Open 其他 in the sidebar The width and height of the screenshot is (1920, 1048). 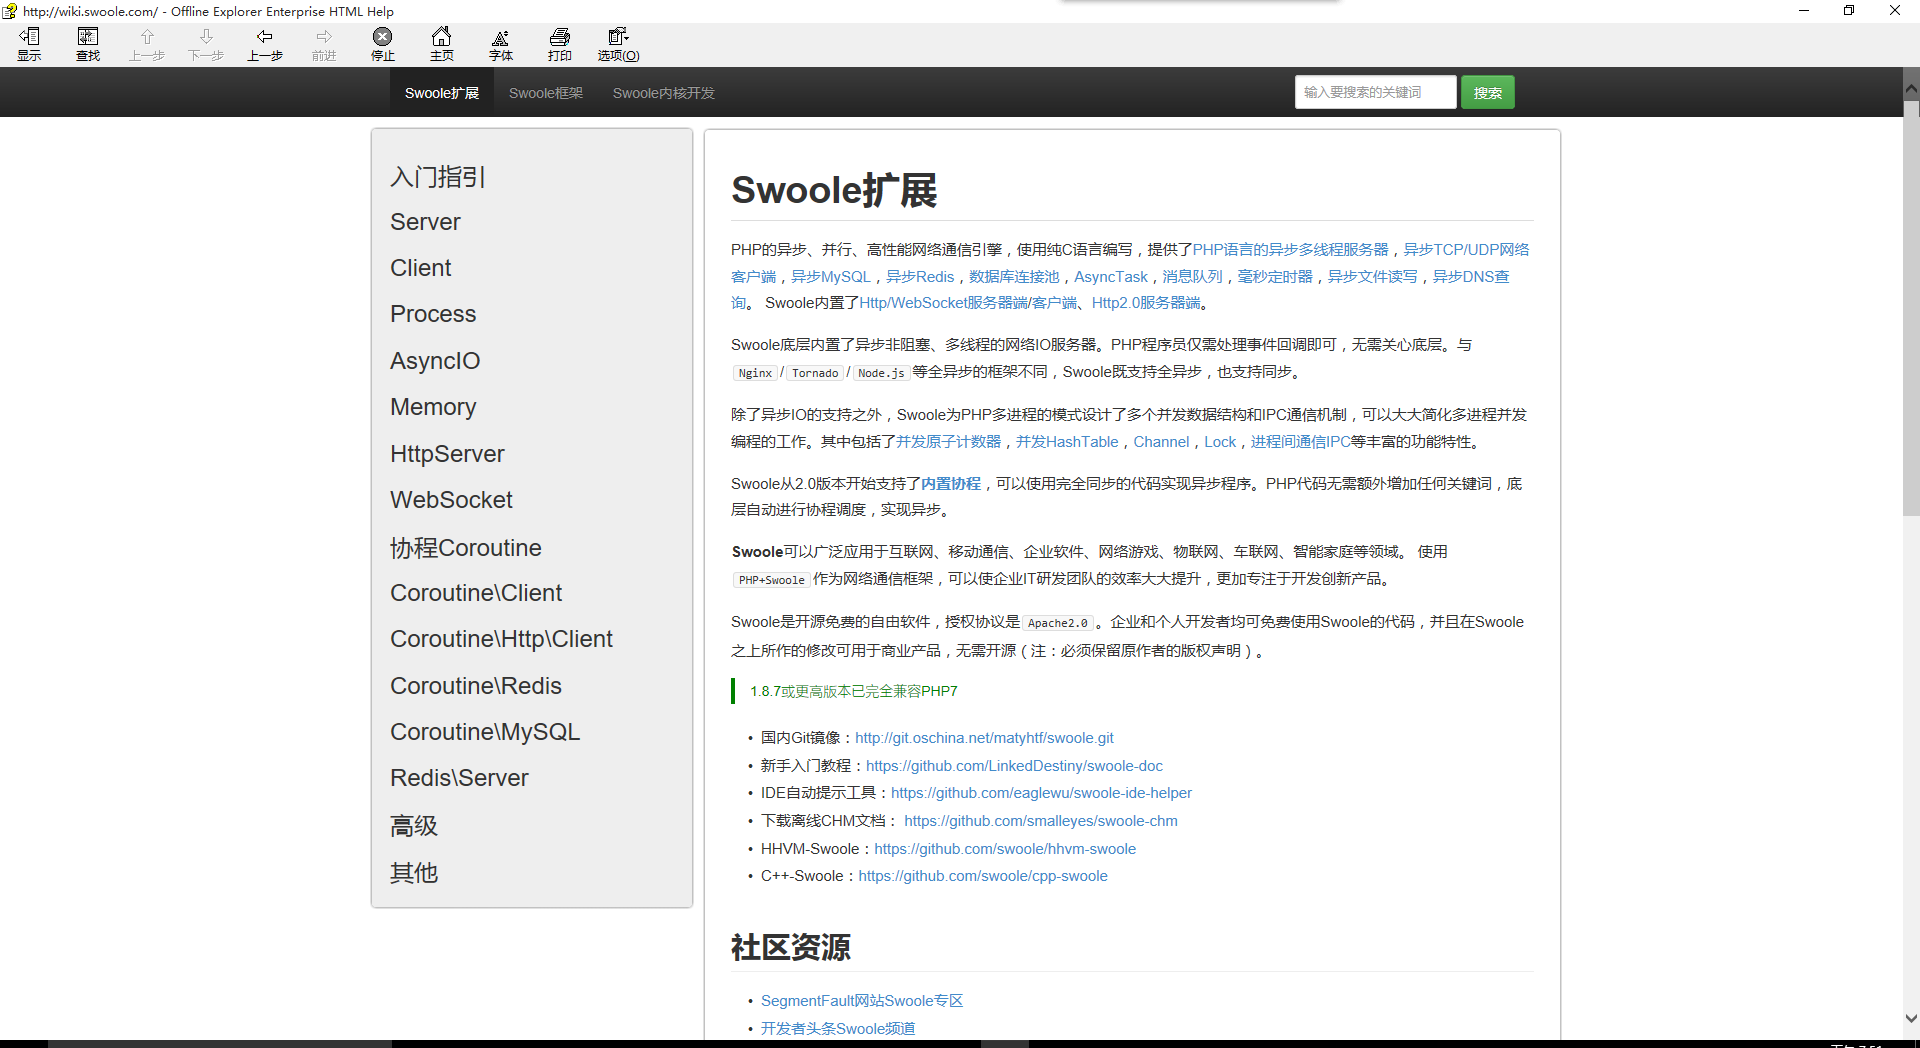coord(414,873)
